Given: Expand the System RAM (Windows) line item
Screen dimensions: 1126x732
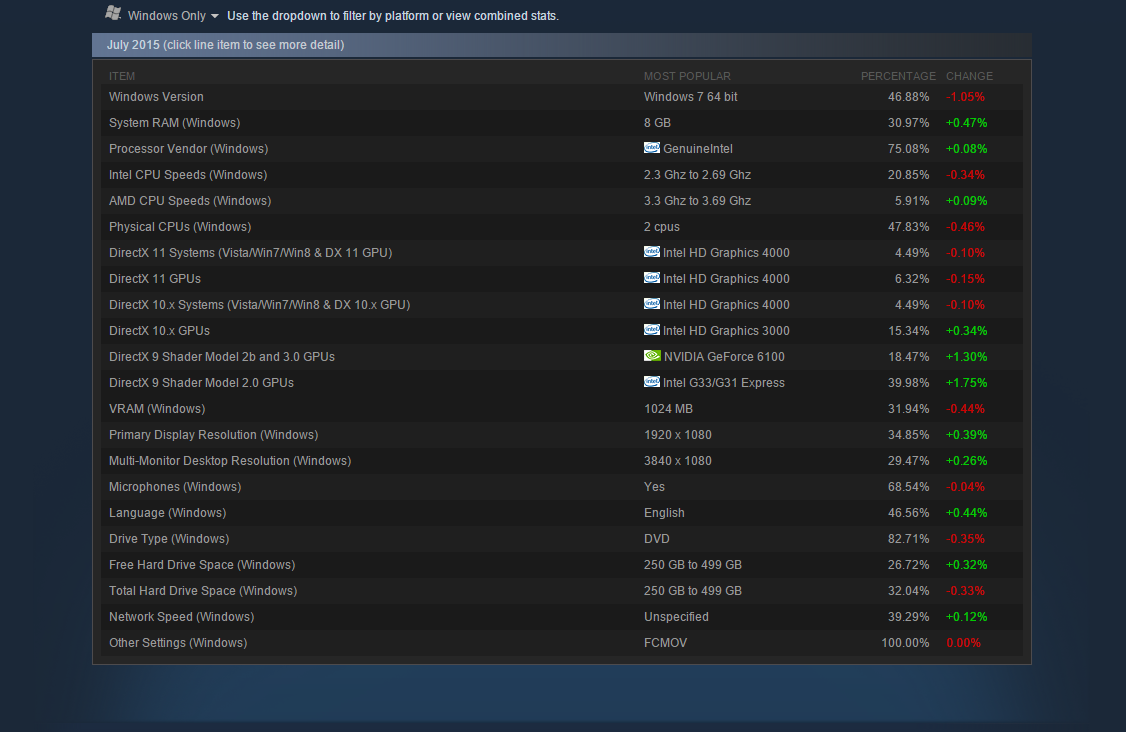Looking at the screenshot, I should pos(562,123).
